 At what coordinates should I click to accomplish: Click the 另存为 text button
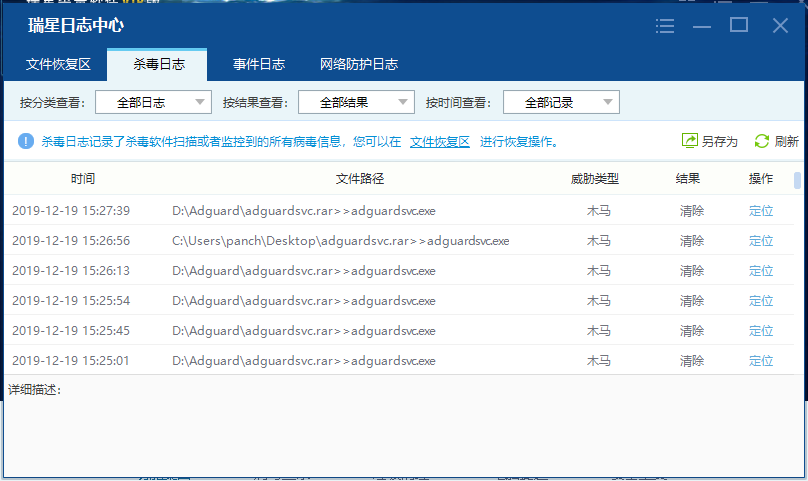tap(719, 142)
